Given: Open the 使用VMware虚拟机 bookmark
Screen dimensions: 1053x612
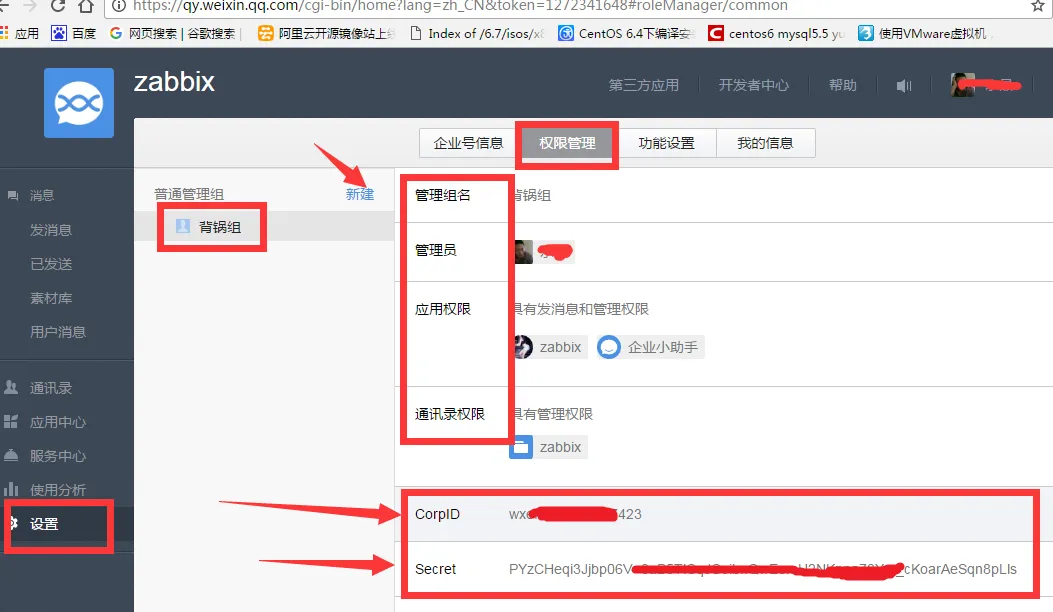Looking at the screenshot, I should (x=923, y=33).
